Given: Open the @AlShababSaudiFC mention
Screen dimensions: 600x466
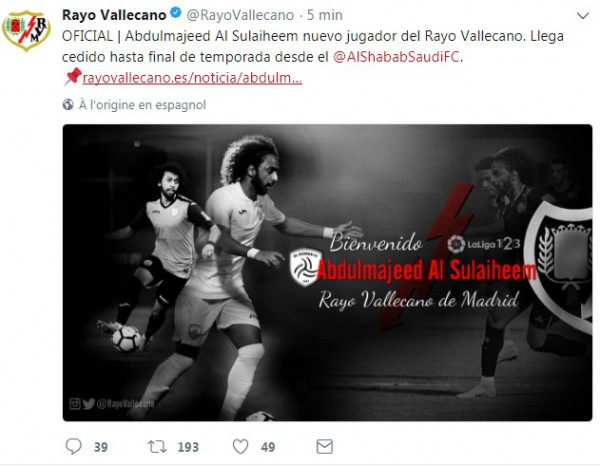Looking at the screenshot, I should coord(396,57).
